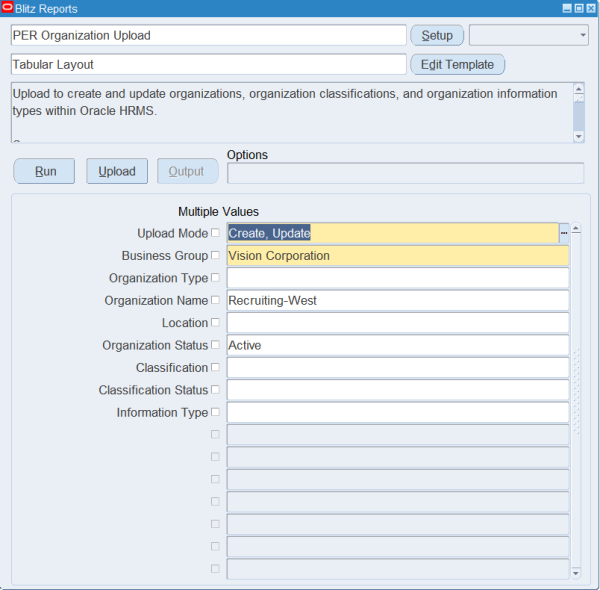Click the Setup button
This screenshot has height=590, width=600.
click(437, 35)
